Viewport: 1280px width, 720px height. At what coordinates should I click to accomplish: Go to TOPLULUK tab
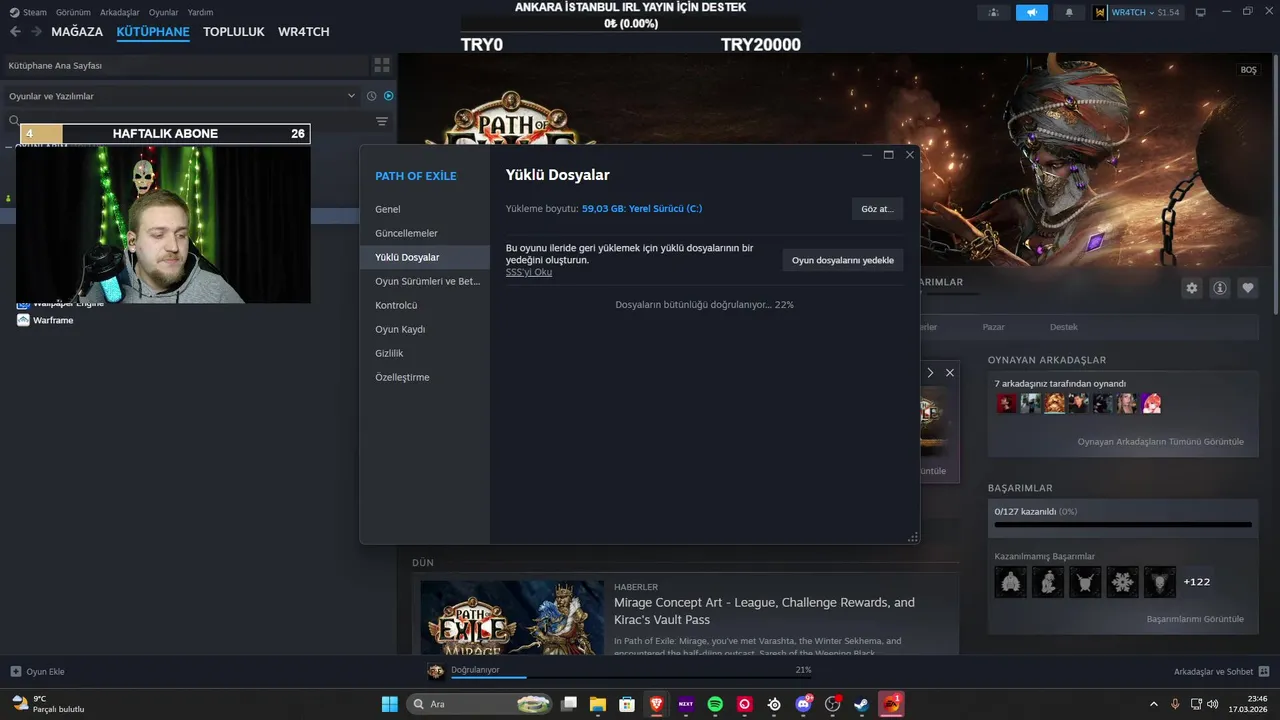click(234, 32)
